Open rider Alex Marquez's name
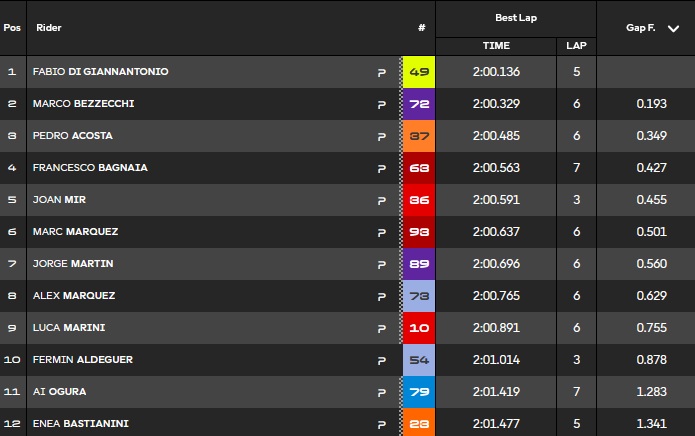Screen dimensions: 695x436 point(74,296)
